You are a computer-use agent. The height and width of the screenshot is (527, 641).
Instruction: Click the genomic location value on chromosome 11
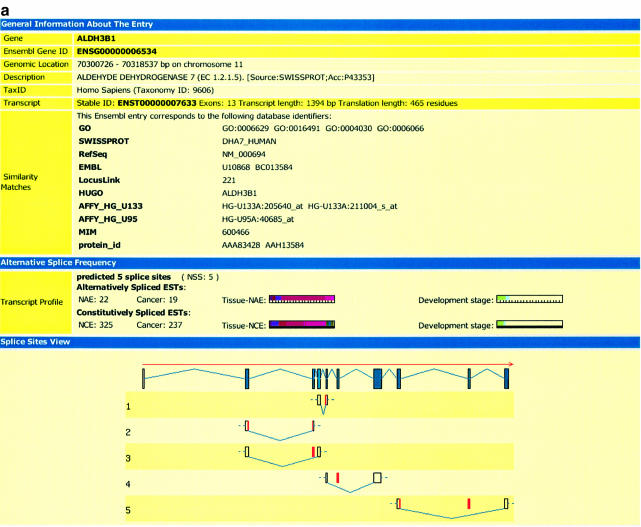[159, 65]
